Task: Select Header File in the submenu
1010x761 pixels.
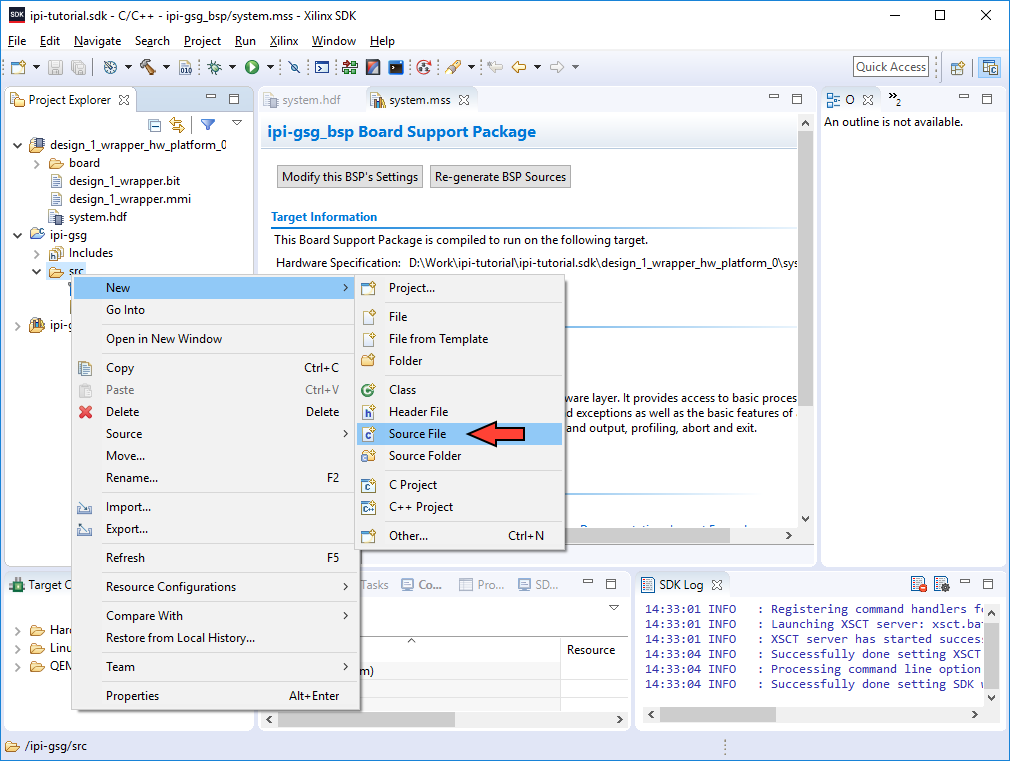Action: point(460,412)
